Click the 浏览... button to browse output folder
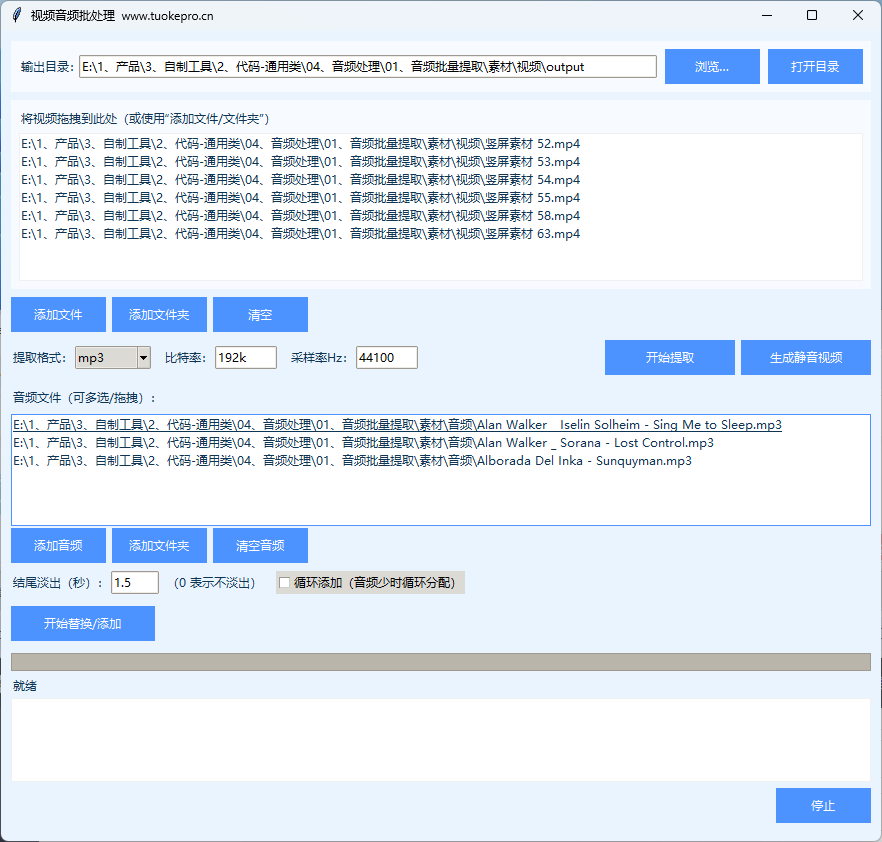Screen dimensions: 882x842 [x=712, y=66]
